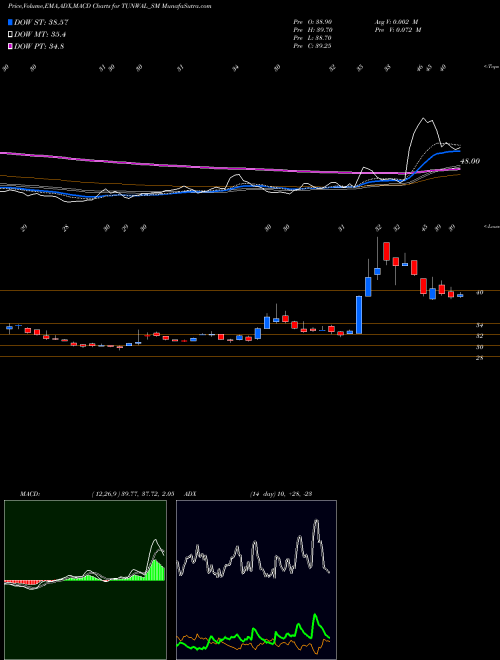Click the DOW MT legend label

click(40, 35)
